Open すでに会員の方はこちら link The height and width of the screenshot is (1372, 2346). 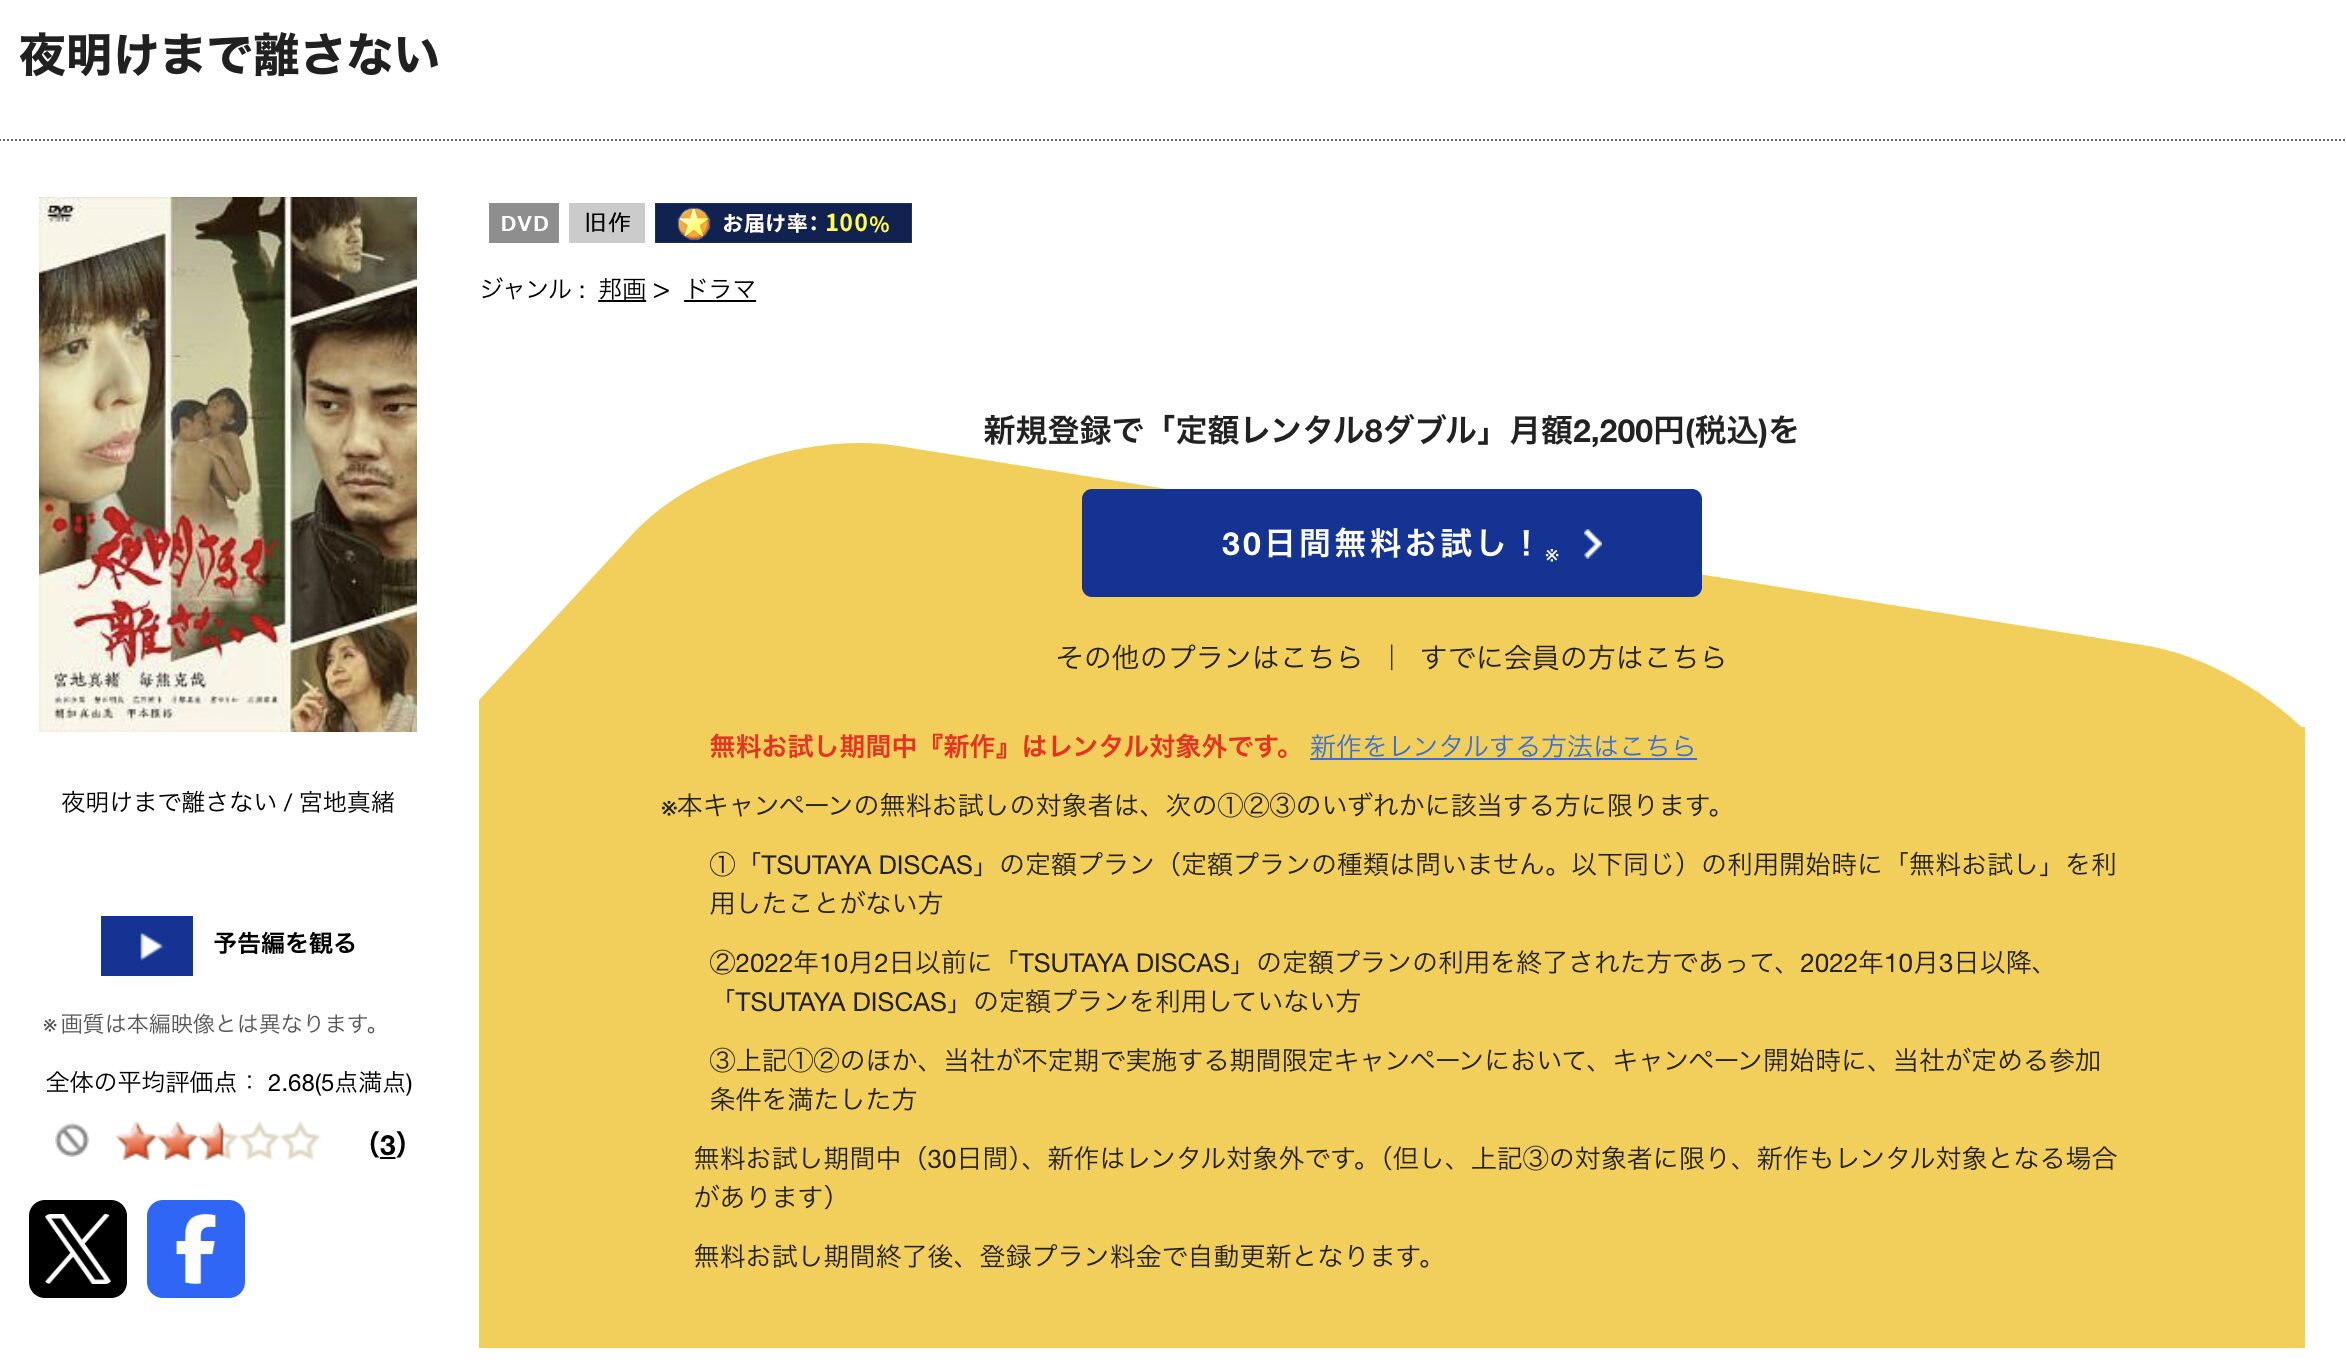(1573, 657)
